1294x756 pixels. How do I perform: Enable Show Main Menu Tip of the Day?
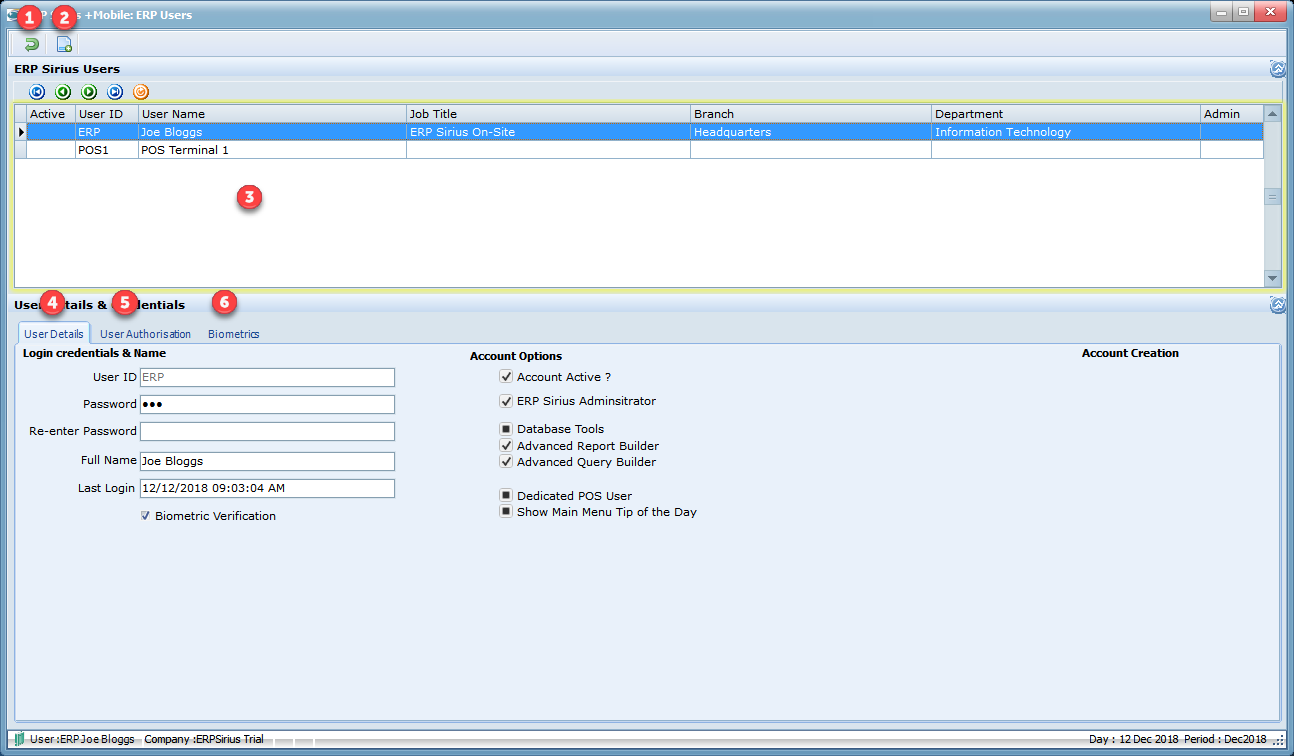tap(506, 511)
